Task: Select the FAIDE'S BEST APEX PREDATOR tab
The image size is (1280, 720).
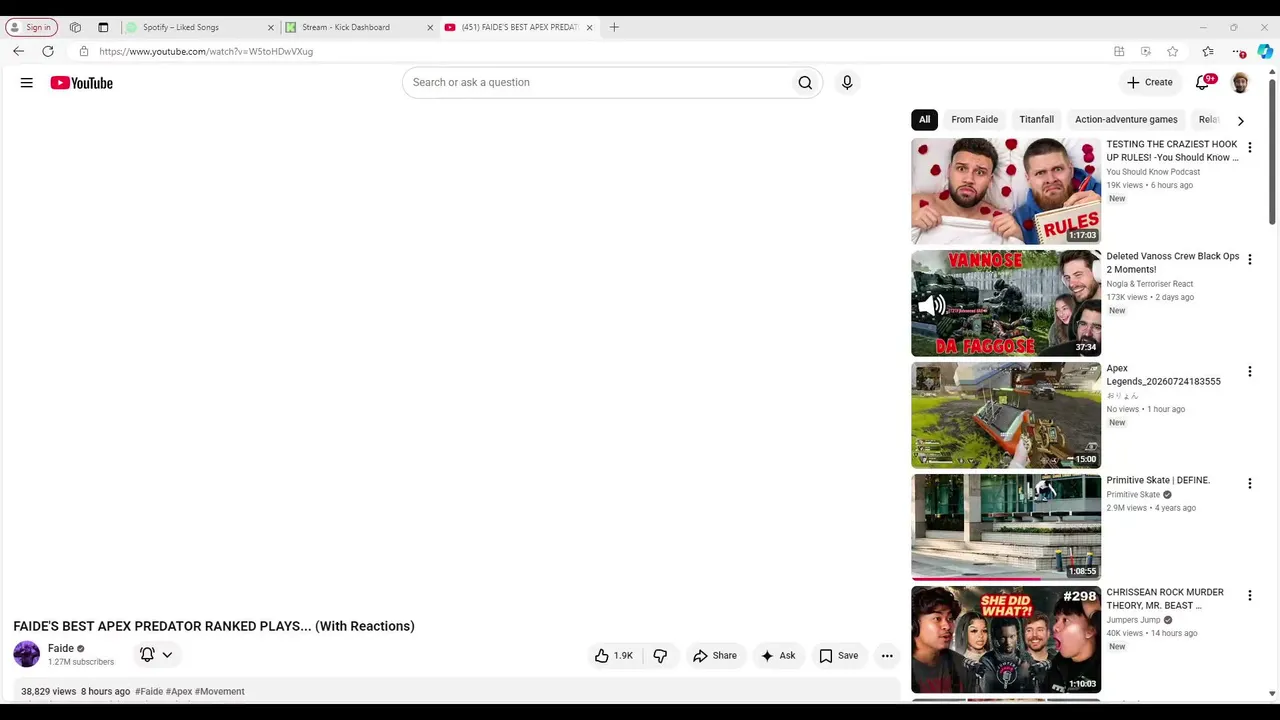Action: click(x=518, y=28)
